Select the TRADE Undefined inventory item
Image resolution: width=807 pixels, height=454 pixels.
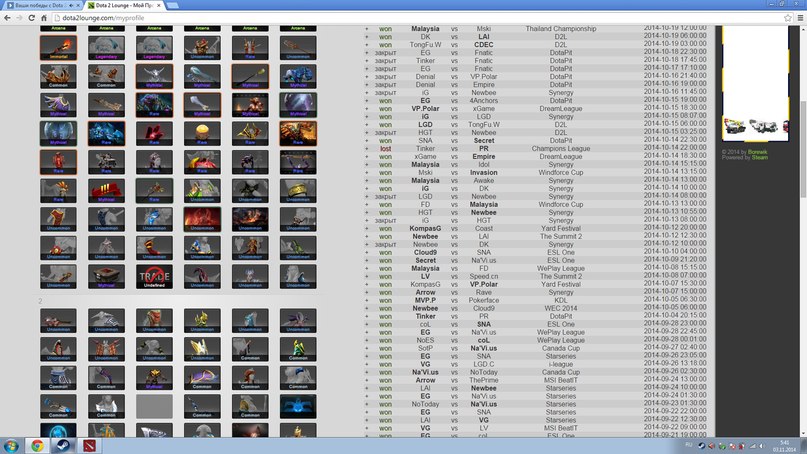point(154,277)
